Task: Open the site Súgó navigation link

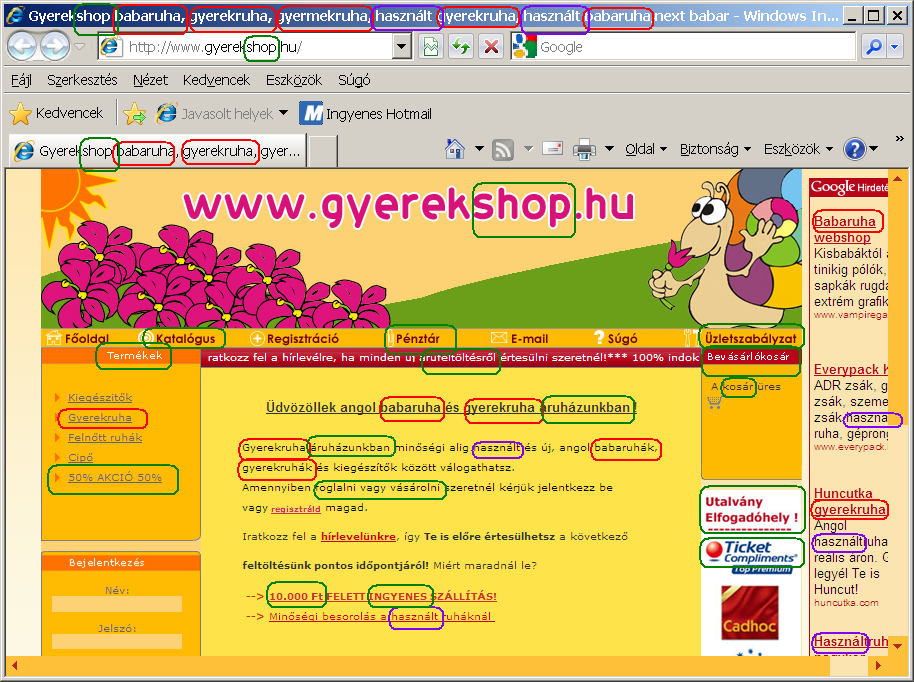Action: coord(616,338)
